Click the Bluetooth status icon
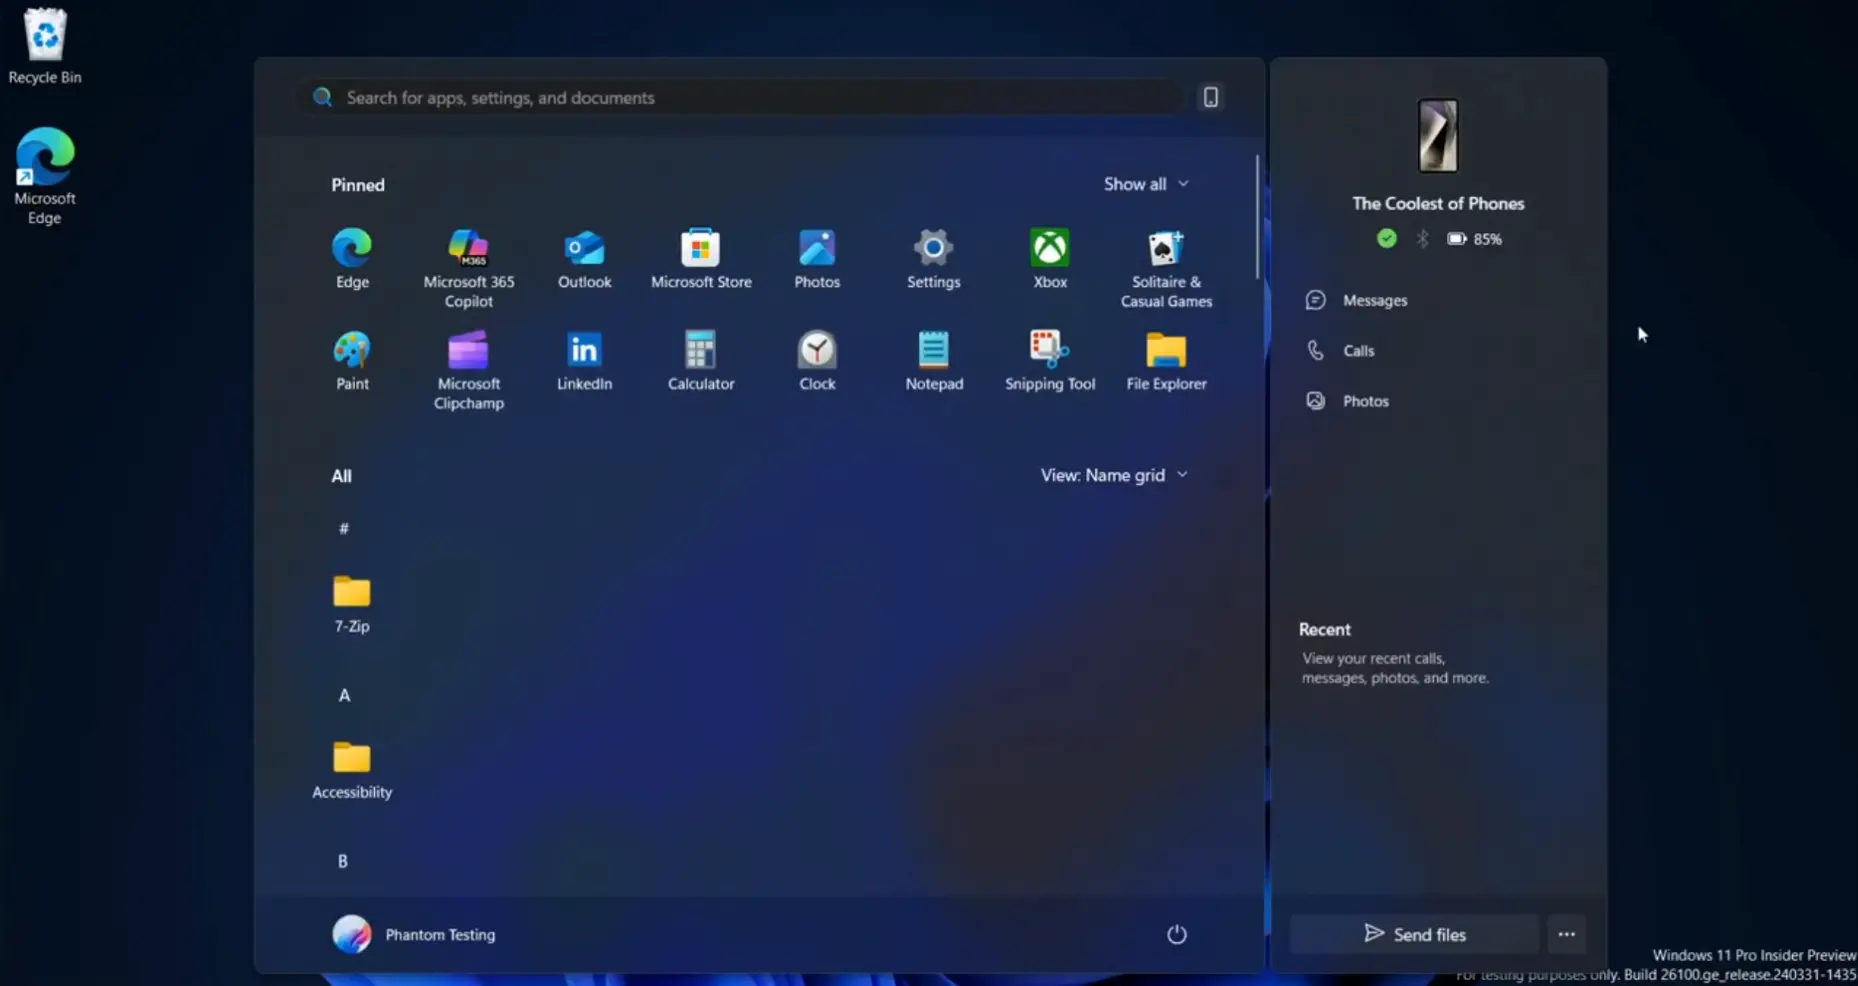This screenshot has height=986, width=1858. coord(1422,238)
